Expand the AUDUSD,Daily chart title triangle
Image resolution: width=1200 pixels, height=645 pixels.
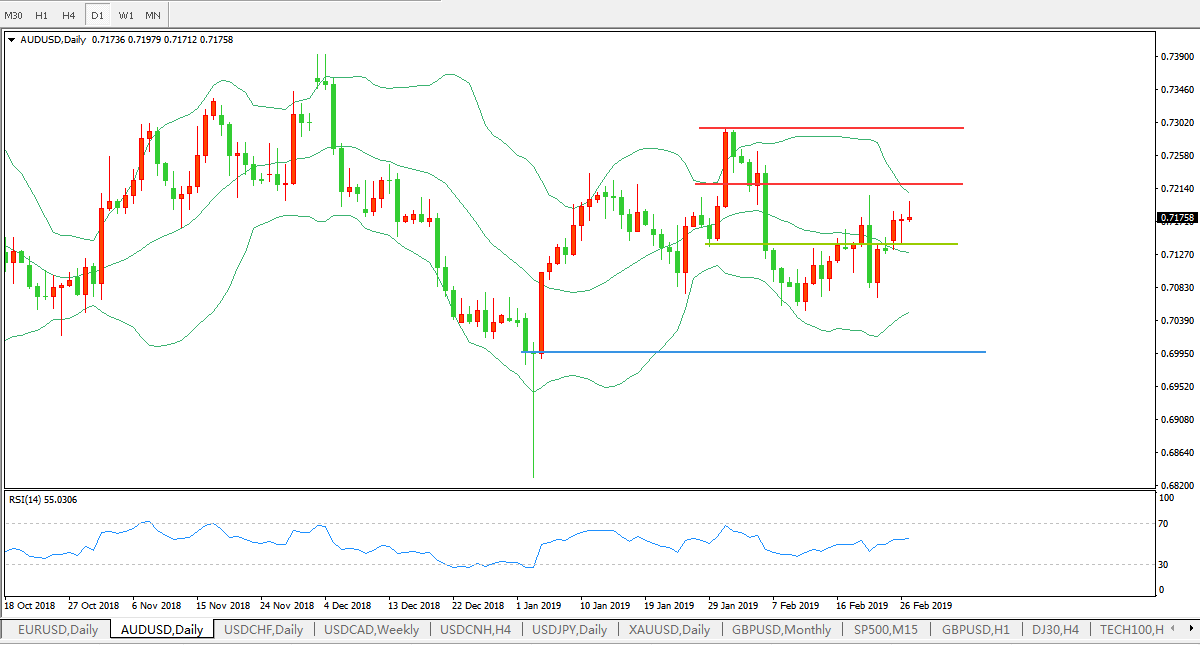pyautogui.click(x=11, y=40)
